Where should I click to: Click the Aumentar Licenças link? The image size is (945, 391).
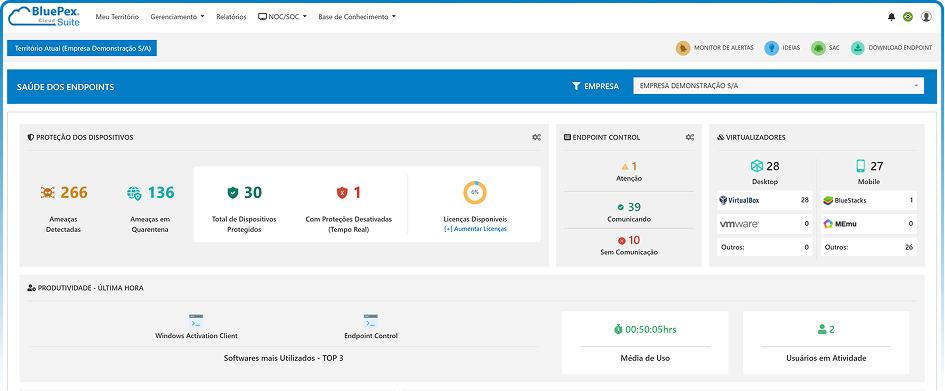[x=475, y=229]
